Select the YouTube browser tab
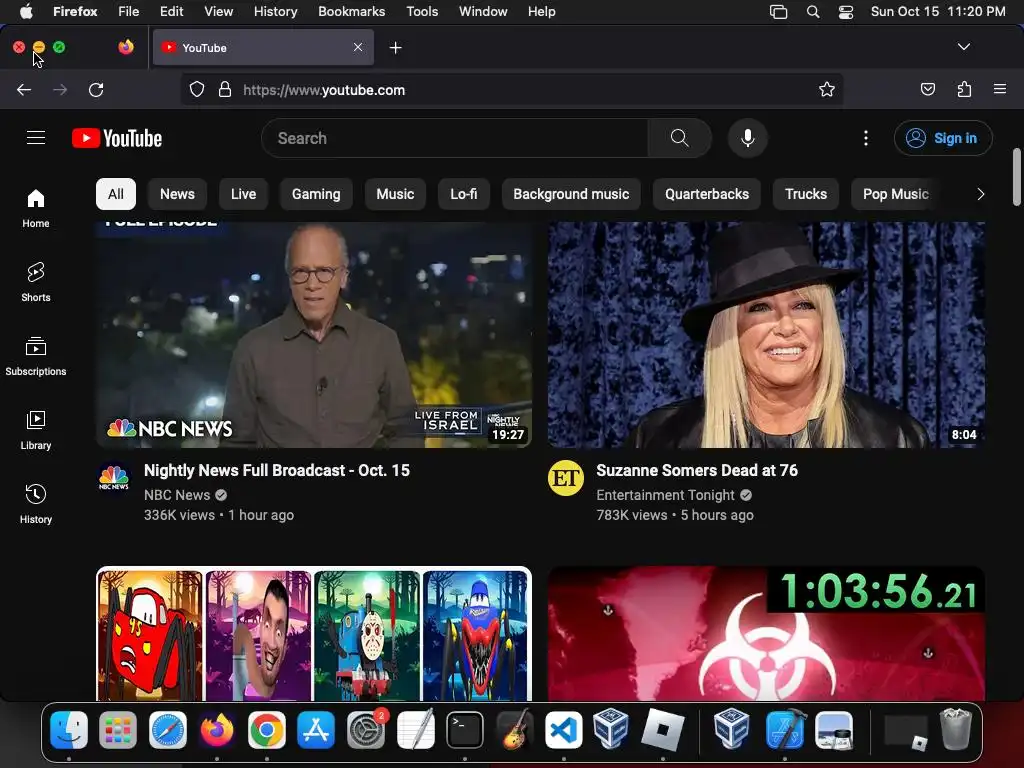This screenshot has width=1024, height=768. pos(263,48)
